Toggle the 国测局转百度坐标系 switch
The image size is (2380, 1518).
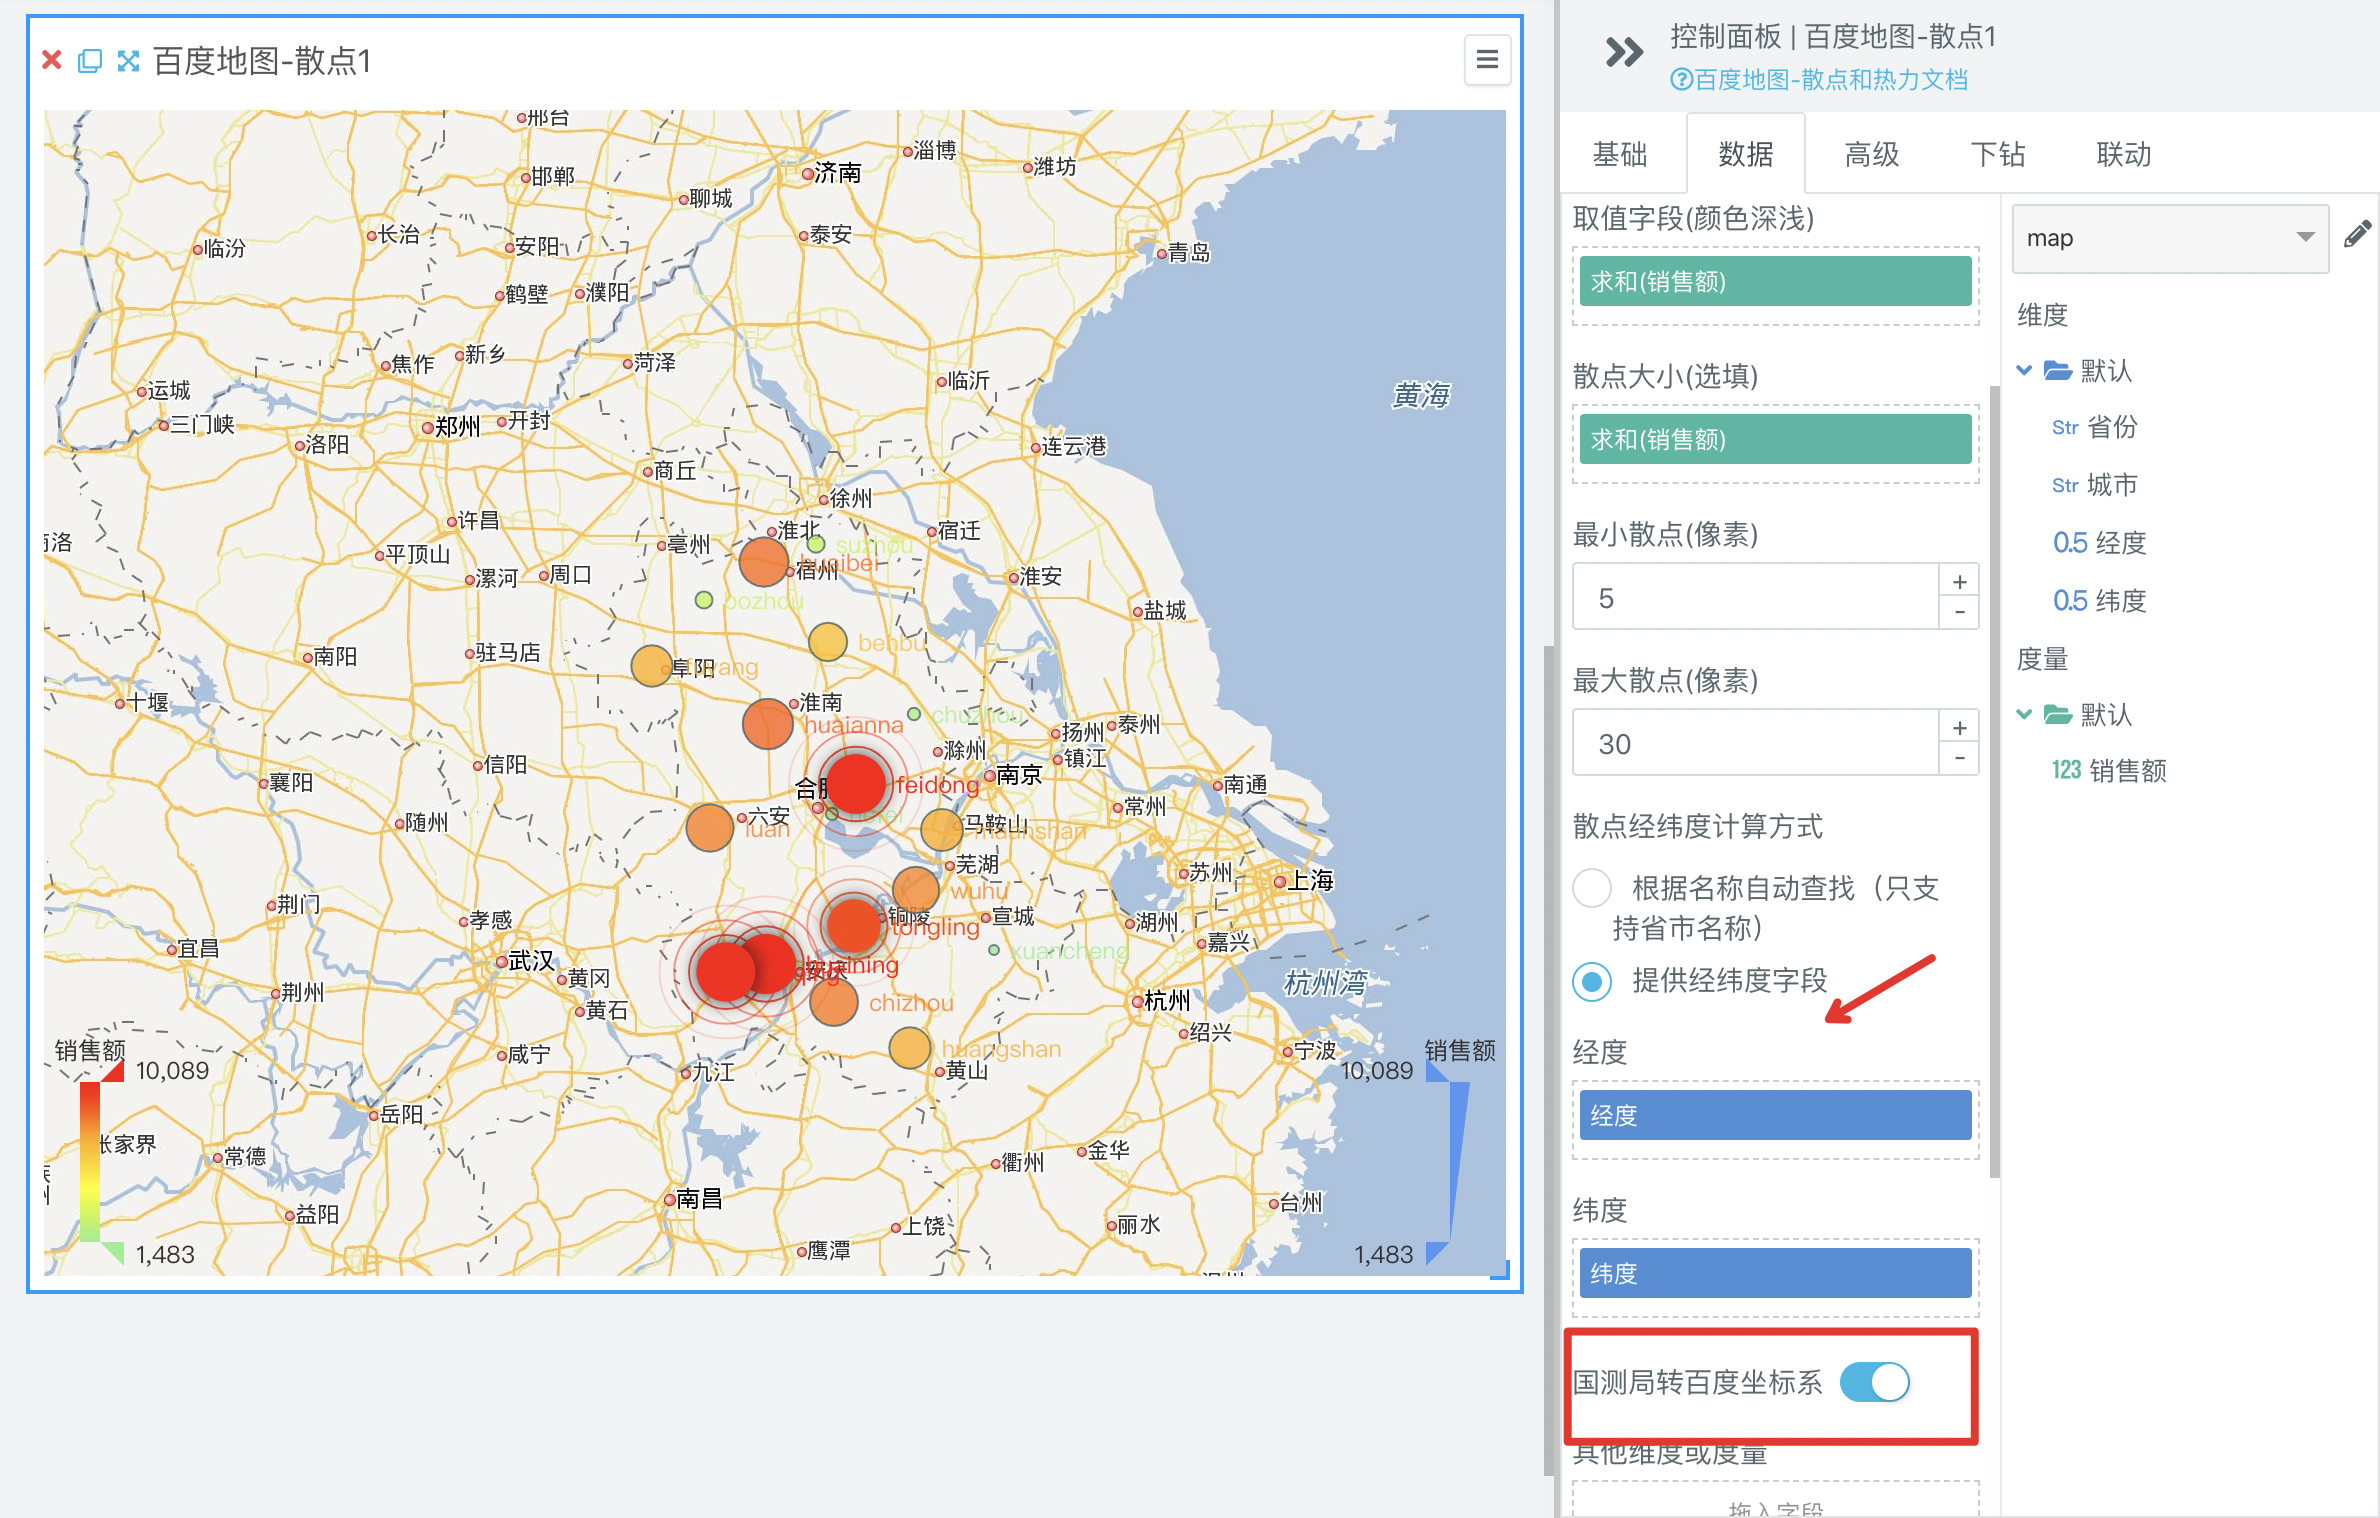(1874, 1382)
